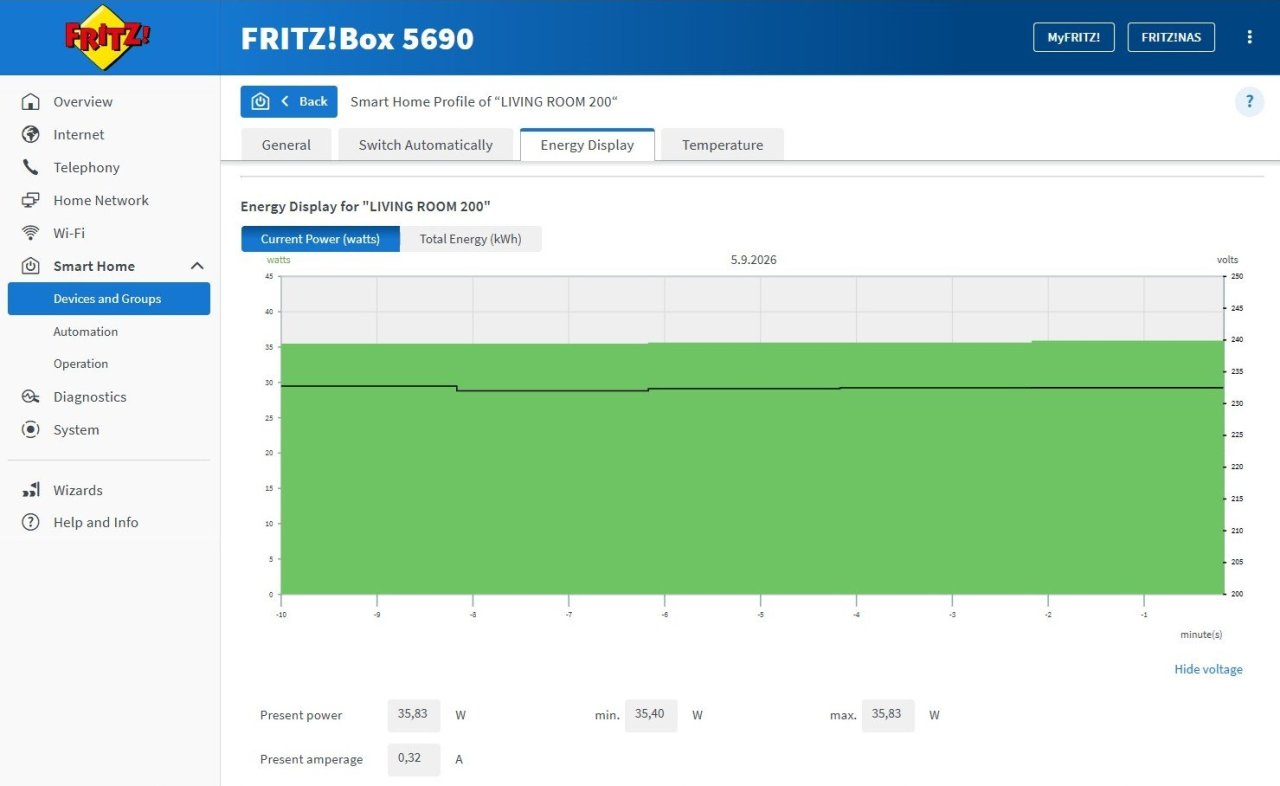Click the Present amperage value field
This screenshot has height=786, width=1280.
(x=413, y=759)
